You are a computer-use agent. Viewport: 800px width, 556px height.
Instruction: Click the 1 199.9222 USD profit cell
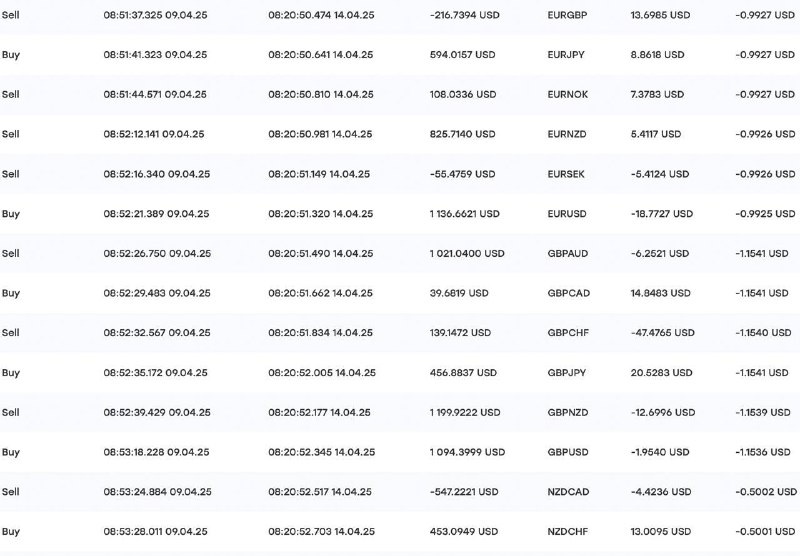[465, 412]
